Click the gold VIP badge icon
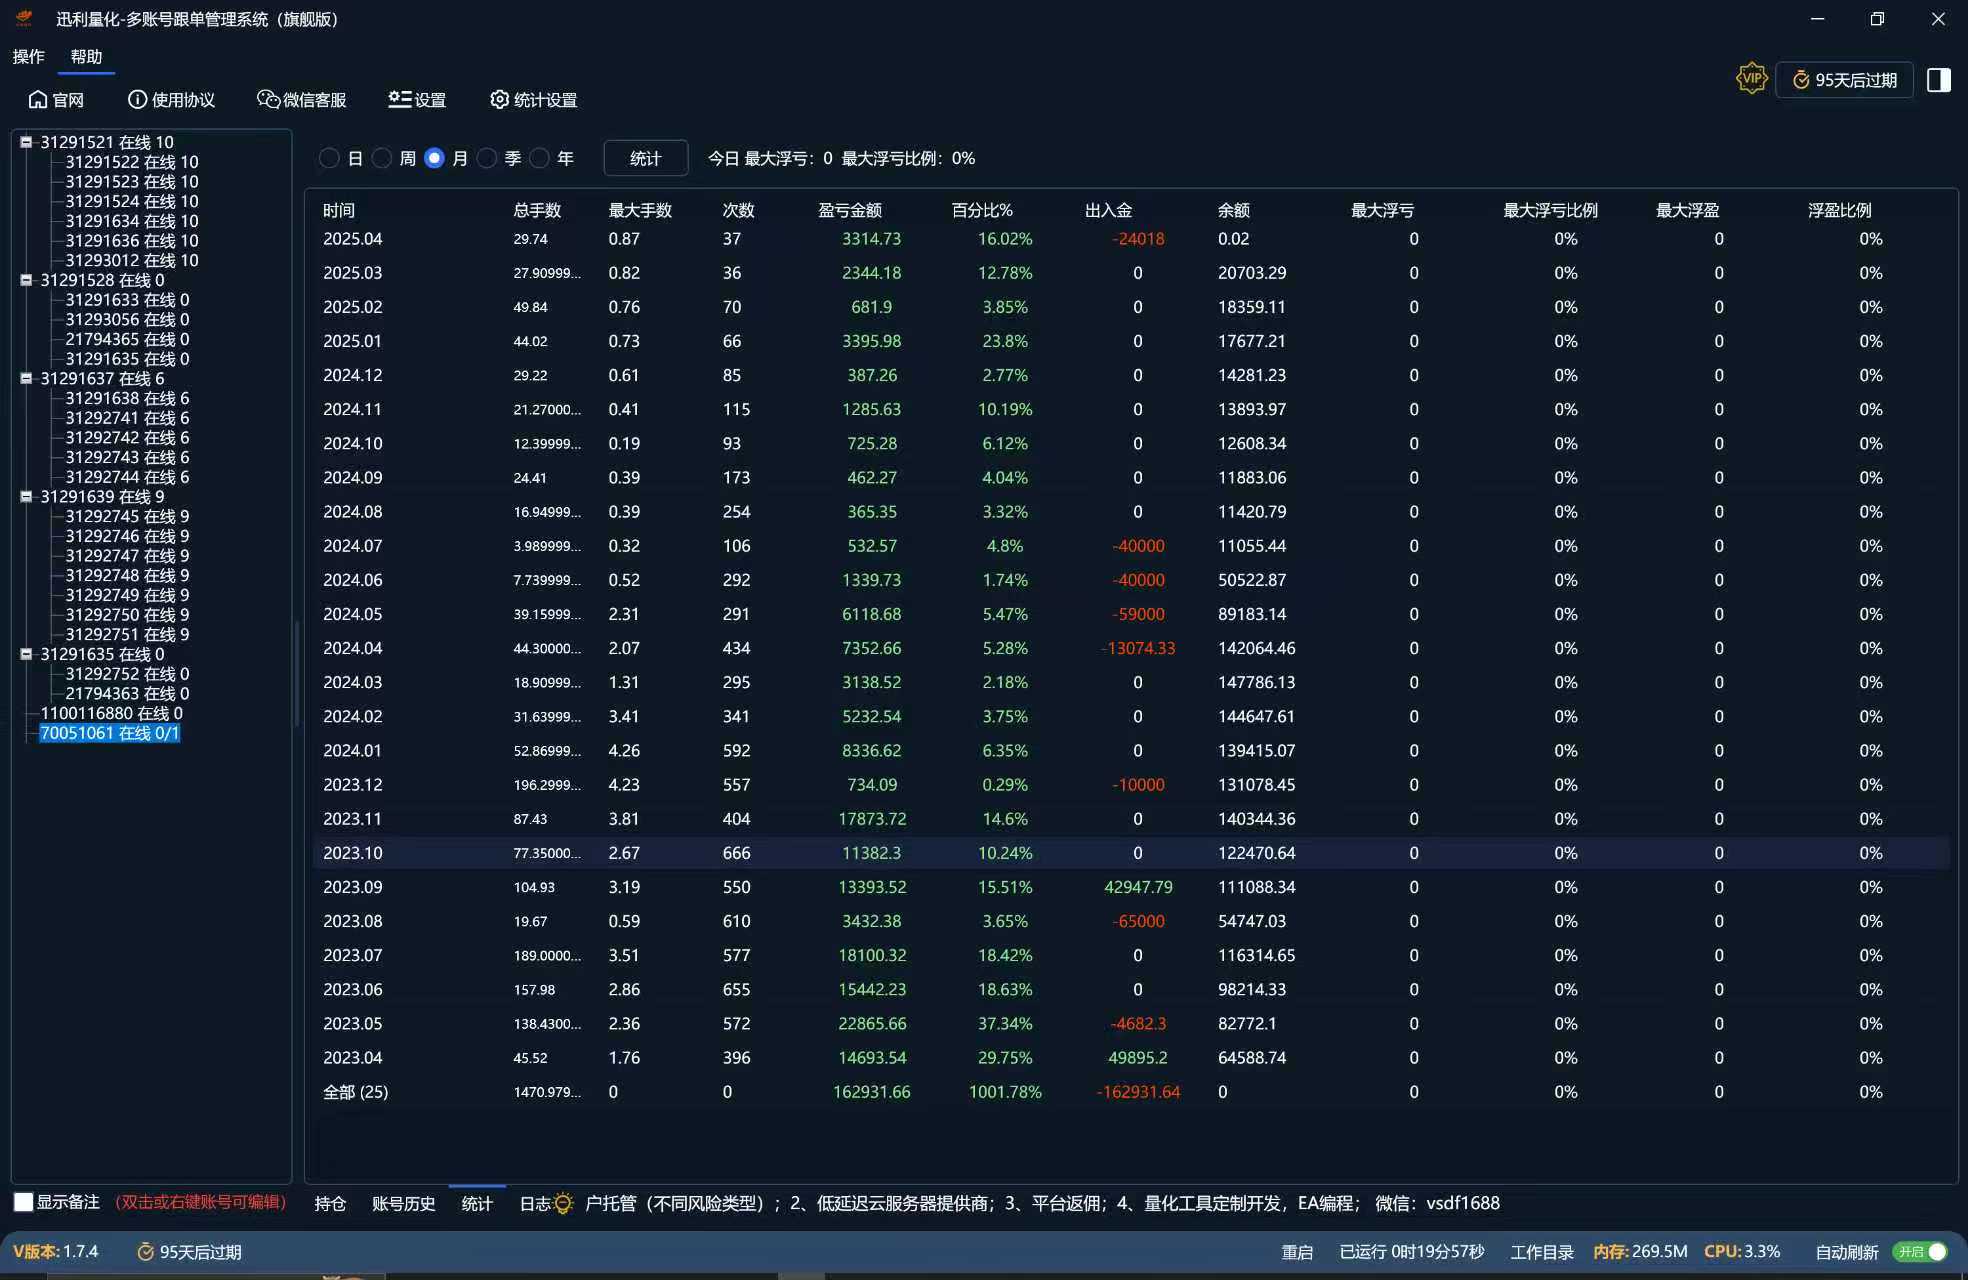Viewport: 1968px width, 1280px height. tap(1751, 79)
